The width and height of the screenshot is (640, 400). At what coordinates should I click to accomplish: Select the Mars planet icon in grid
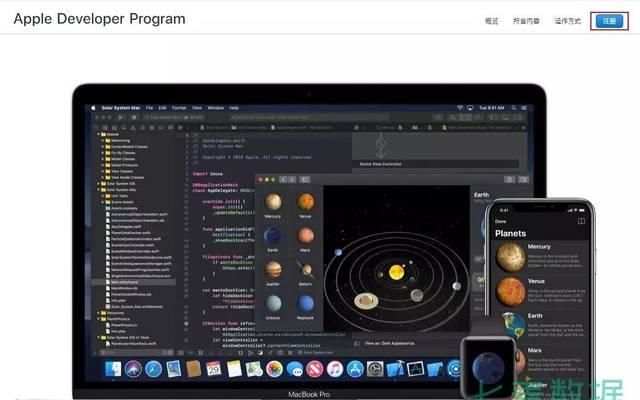[305, 236]
